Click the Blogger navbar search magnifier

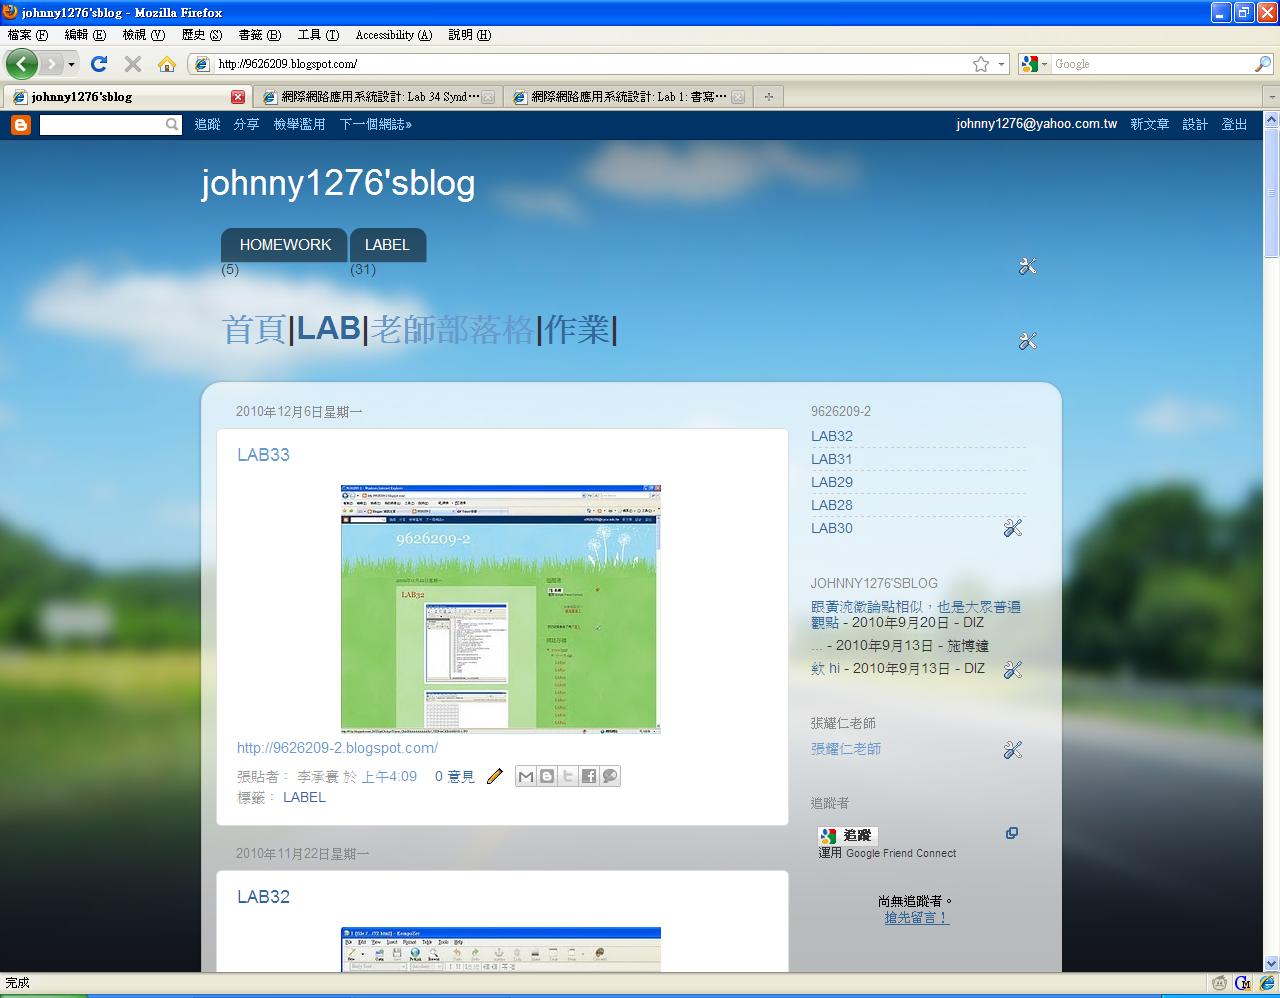tap(172, 125)
